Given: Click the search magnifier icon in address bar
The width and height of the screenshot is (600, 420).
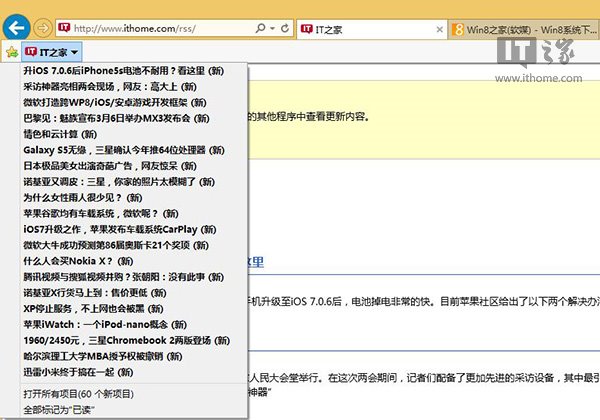Looking at the screenshot, I should pos(260,28).
